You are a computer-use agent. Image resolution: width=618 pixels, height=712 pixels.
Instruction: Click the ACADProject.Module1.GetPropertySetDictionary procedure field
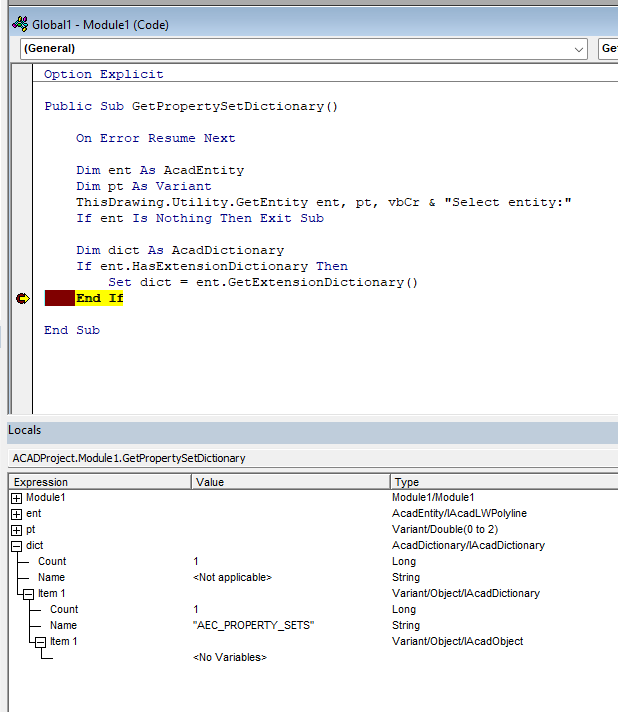coord(313,458)
